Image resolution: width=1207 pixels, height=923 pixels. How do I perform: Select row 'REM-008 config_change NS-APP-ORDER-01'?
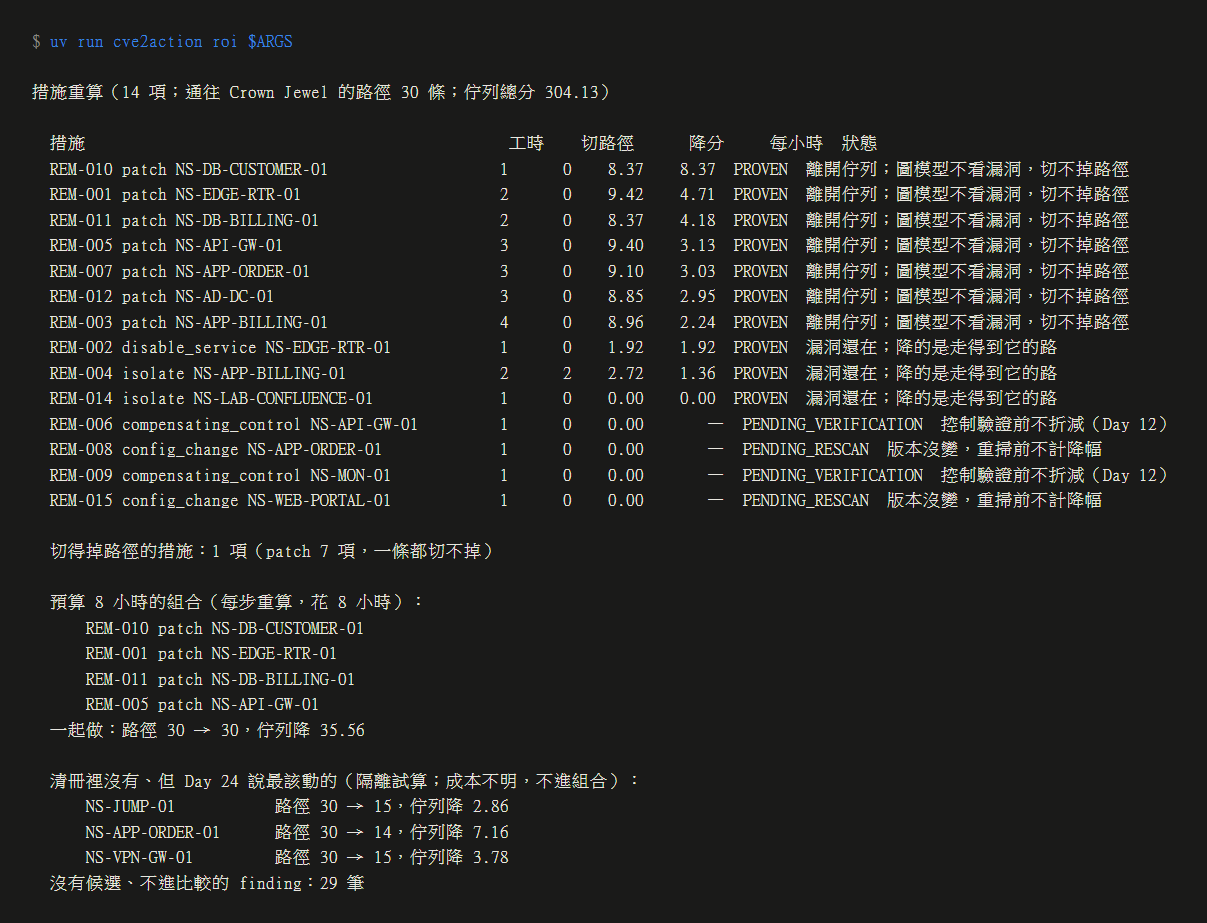tap(576, 450)
